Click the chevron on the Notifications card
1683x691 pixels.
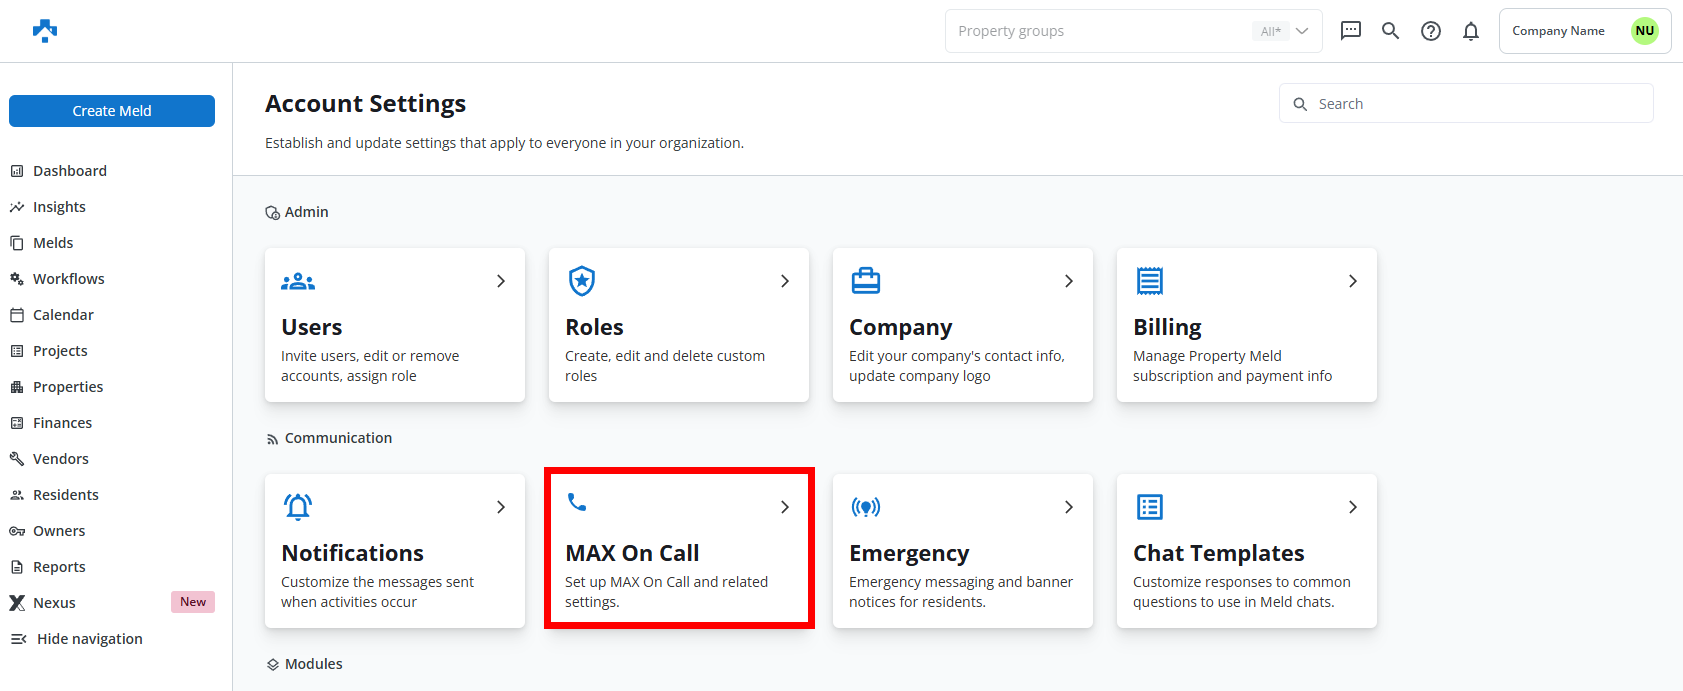[x=501, y=507]
